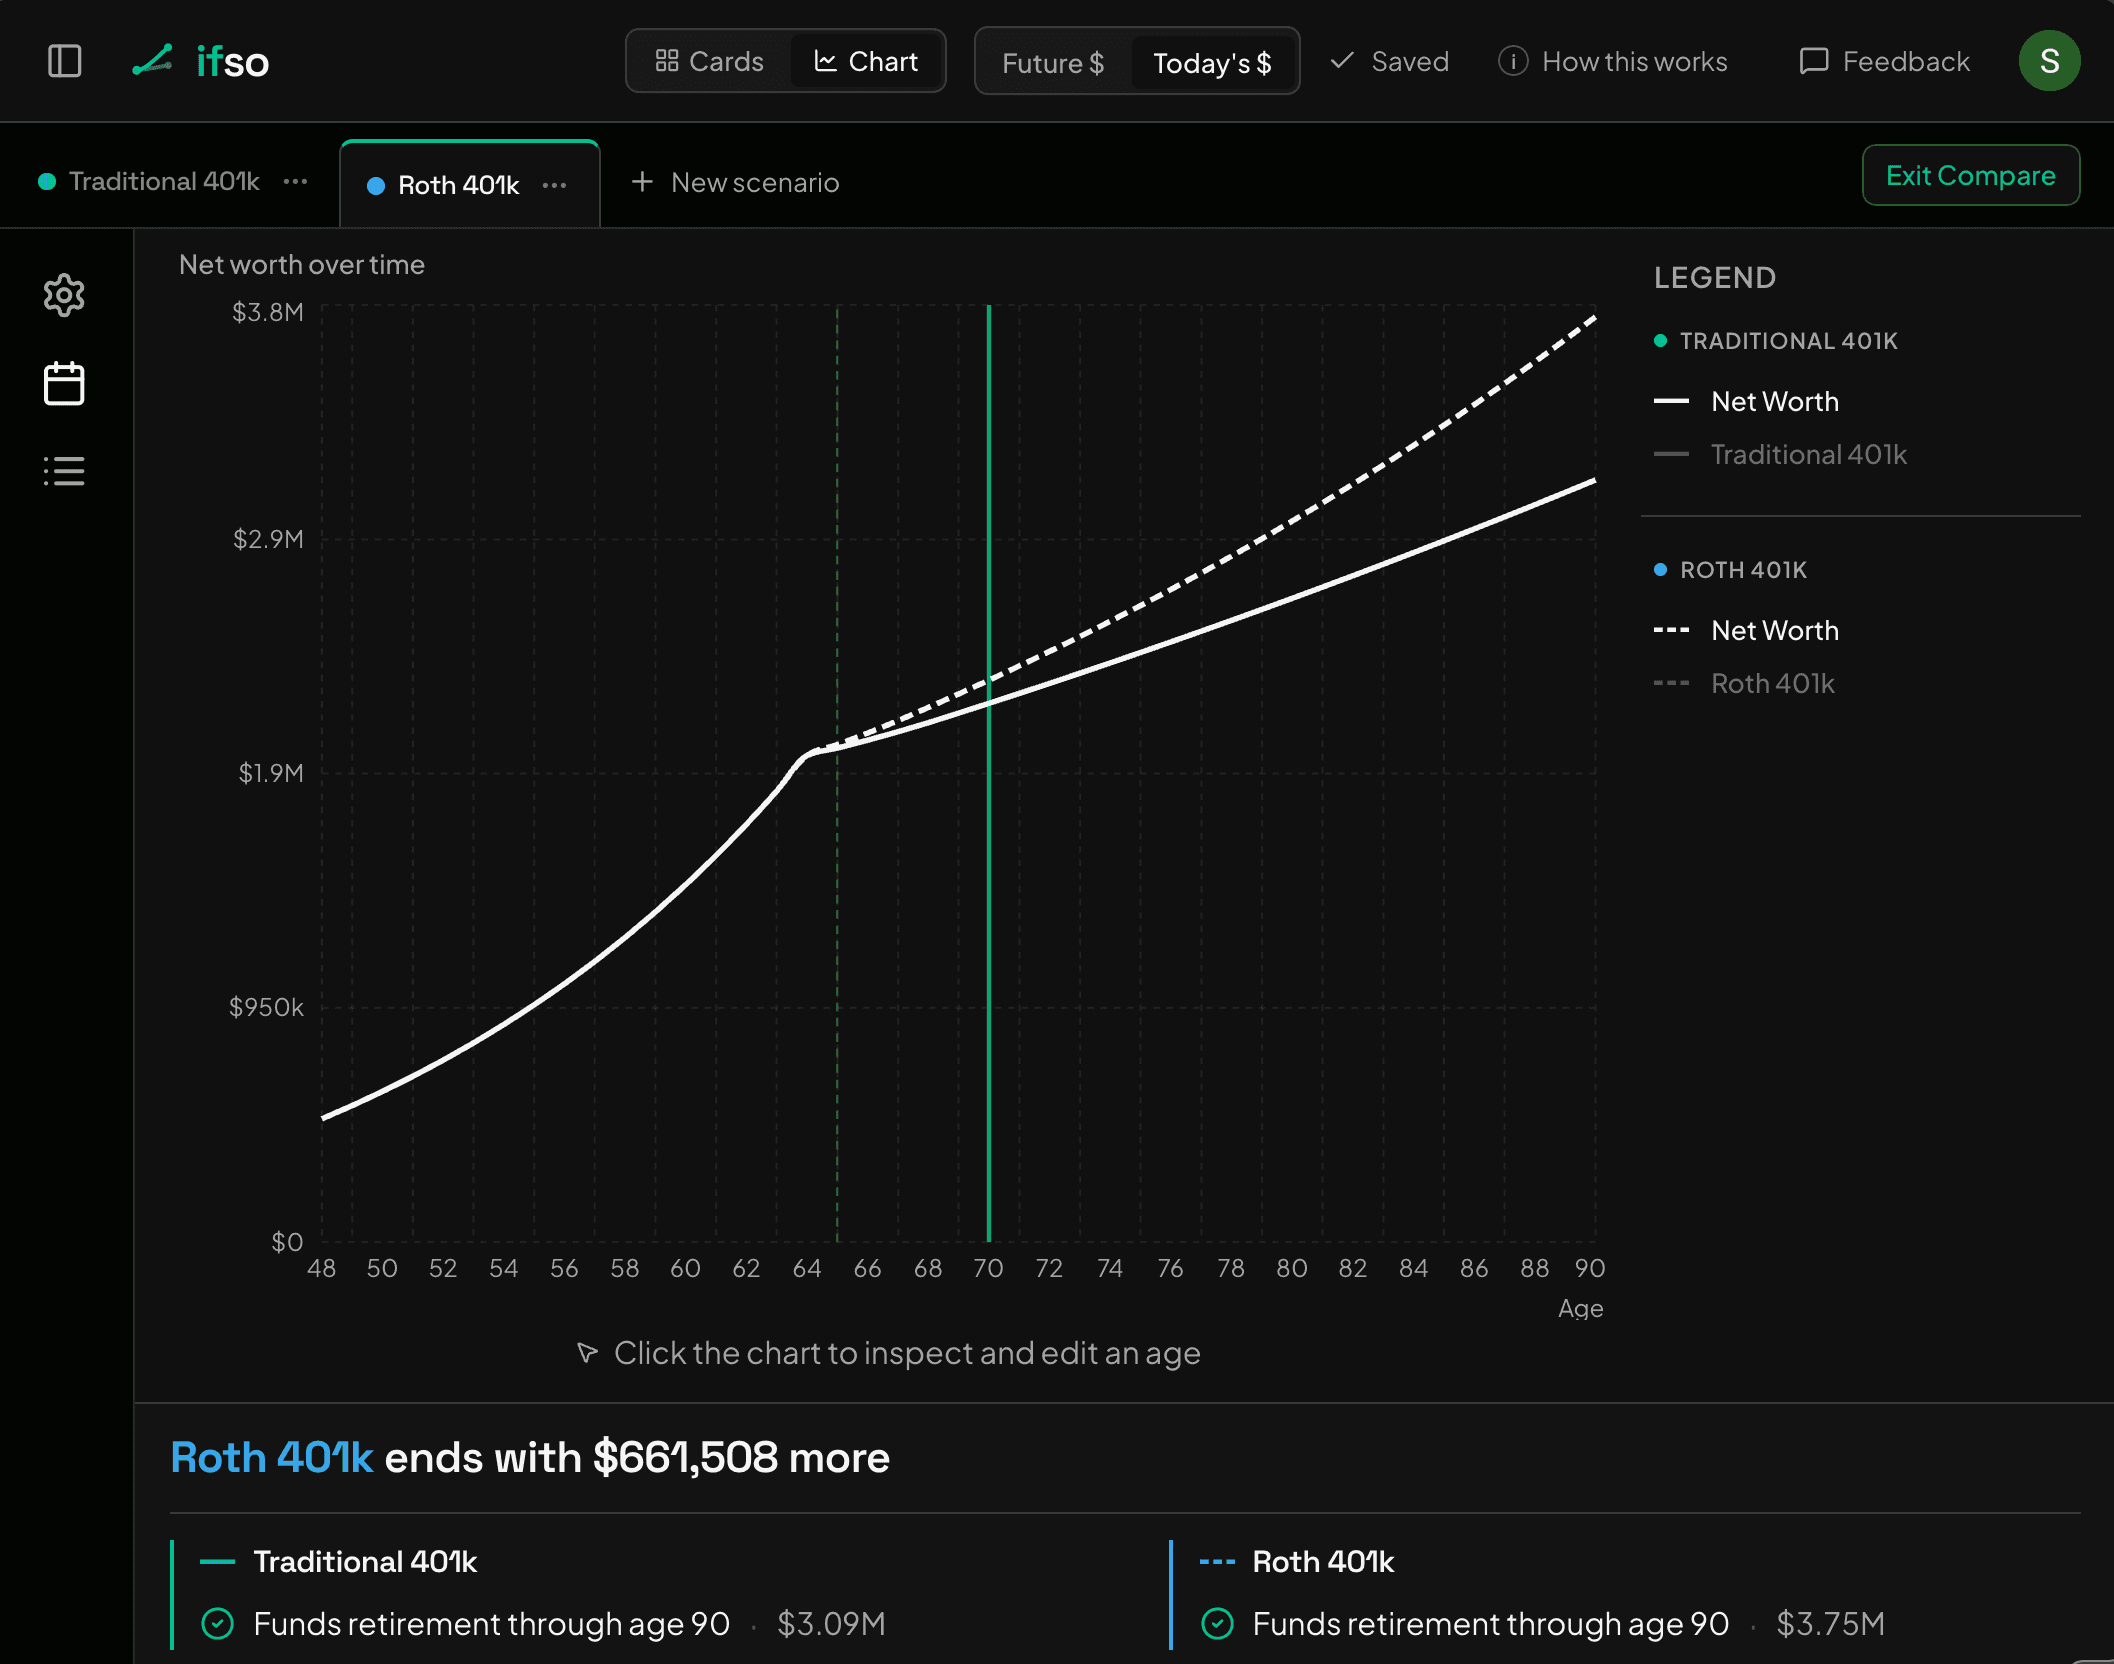Select Today's $ display mode
This screenshot has width=2114, height=1664.
coord(1212,63)
